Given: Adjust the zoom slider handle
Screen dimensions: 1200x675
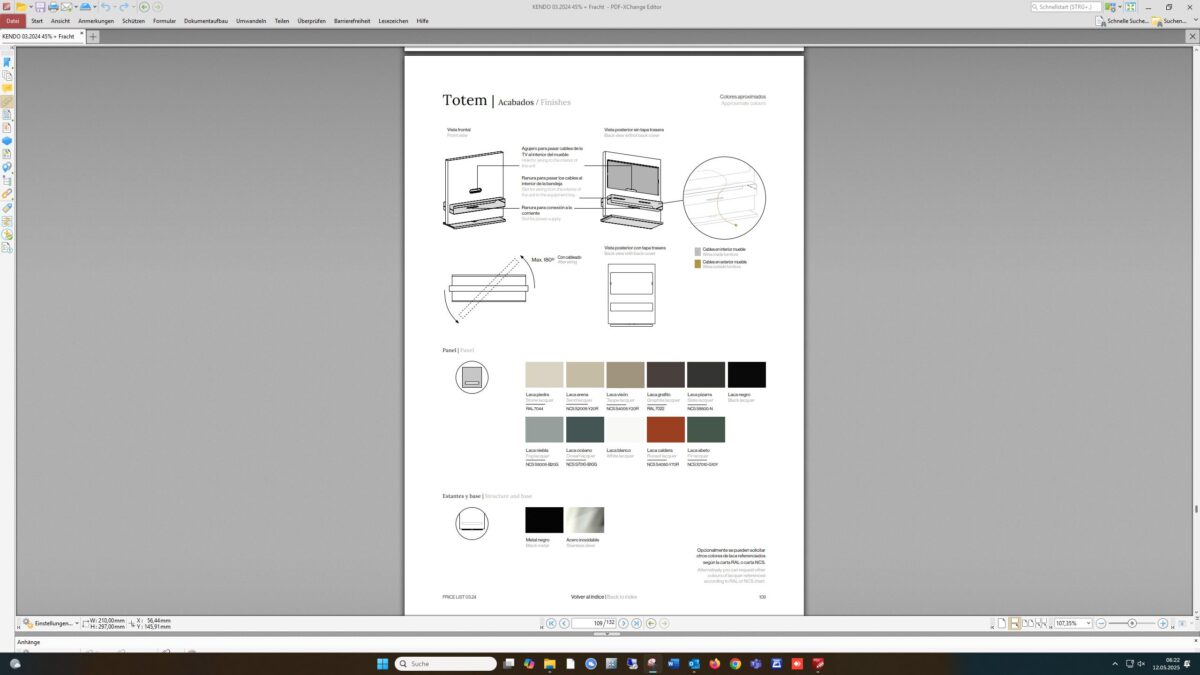Looking at the screenshot, I should 1132,623.
